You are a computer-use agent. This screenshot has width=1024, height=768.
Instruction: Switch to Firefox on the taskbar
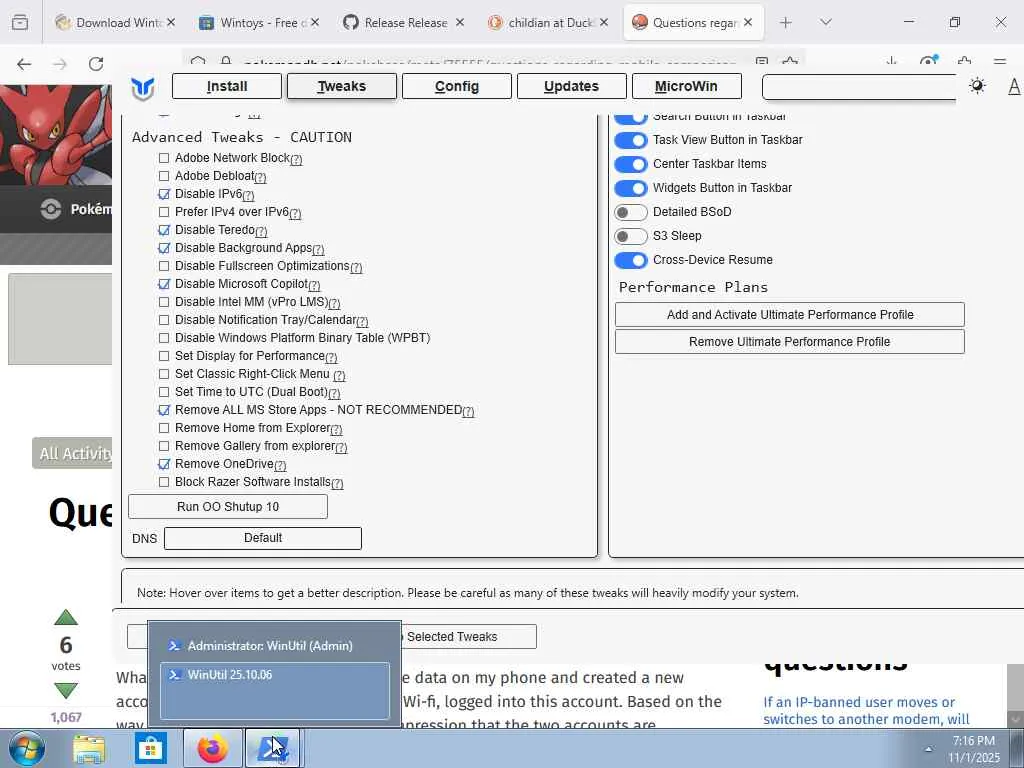212,748
